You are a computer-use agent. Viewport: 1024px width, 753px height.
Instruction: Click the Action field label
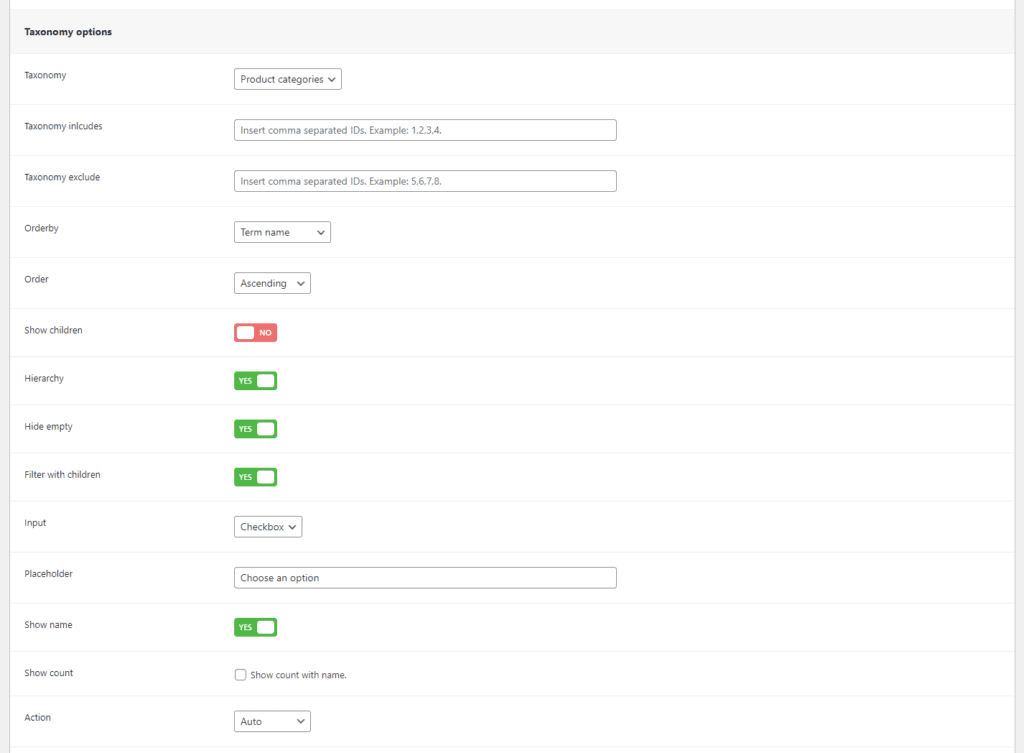point(37,717)
